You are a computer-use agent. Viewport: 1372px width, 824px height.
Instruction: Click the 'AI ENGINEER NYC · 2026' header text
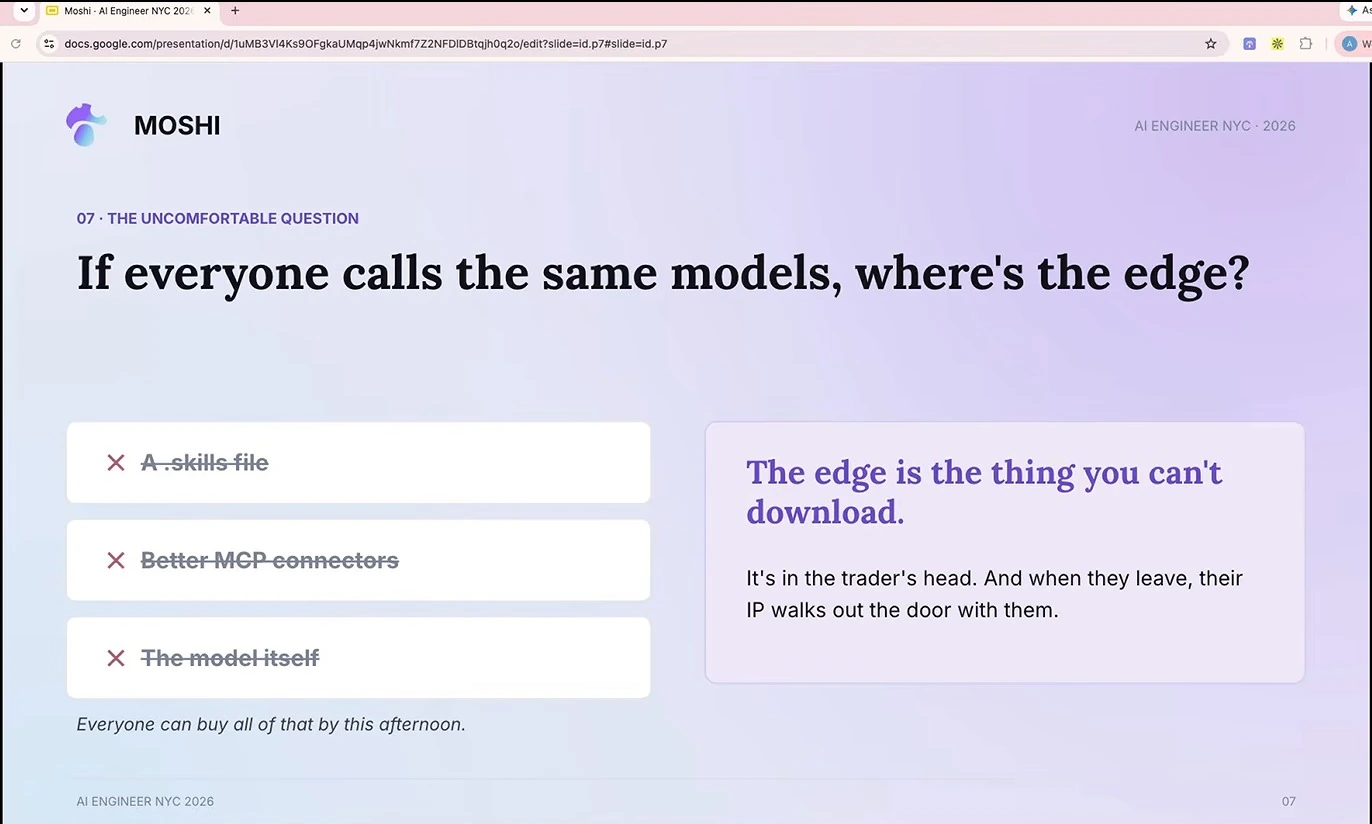[1215, 126]
